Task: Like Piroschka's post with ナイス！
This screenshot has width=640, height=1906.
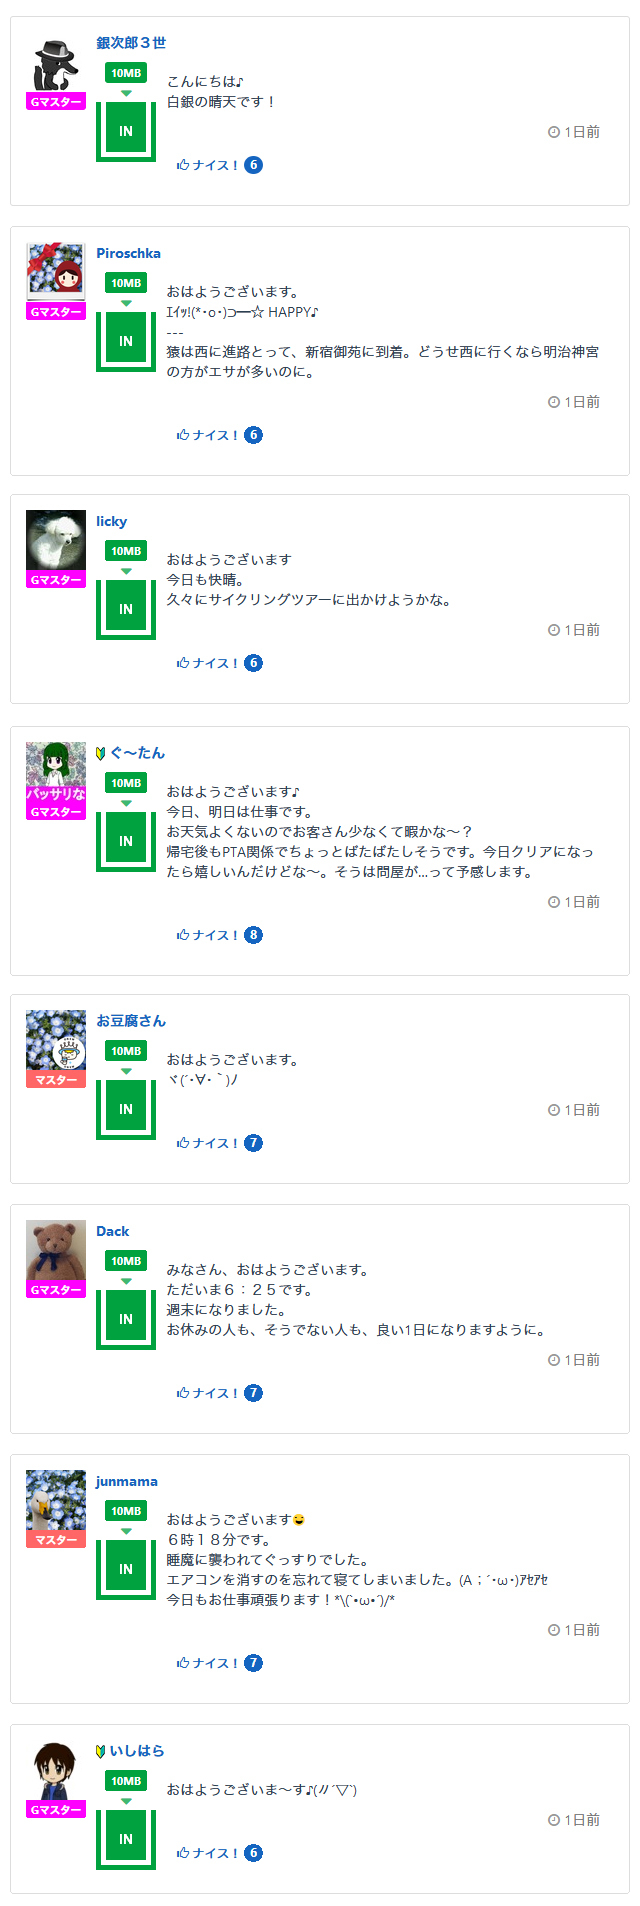Action: [x=208, y=435]
